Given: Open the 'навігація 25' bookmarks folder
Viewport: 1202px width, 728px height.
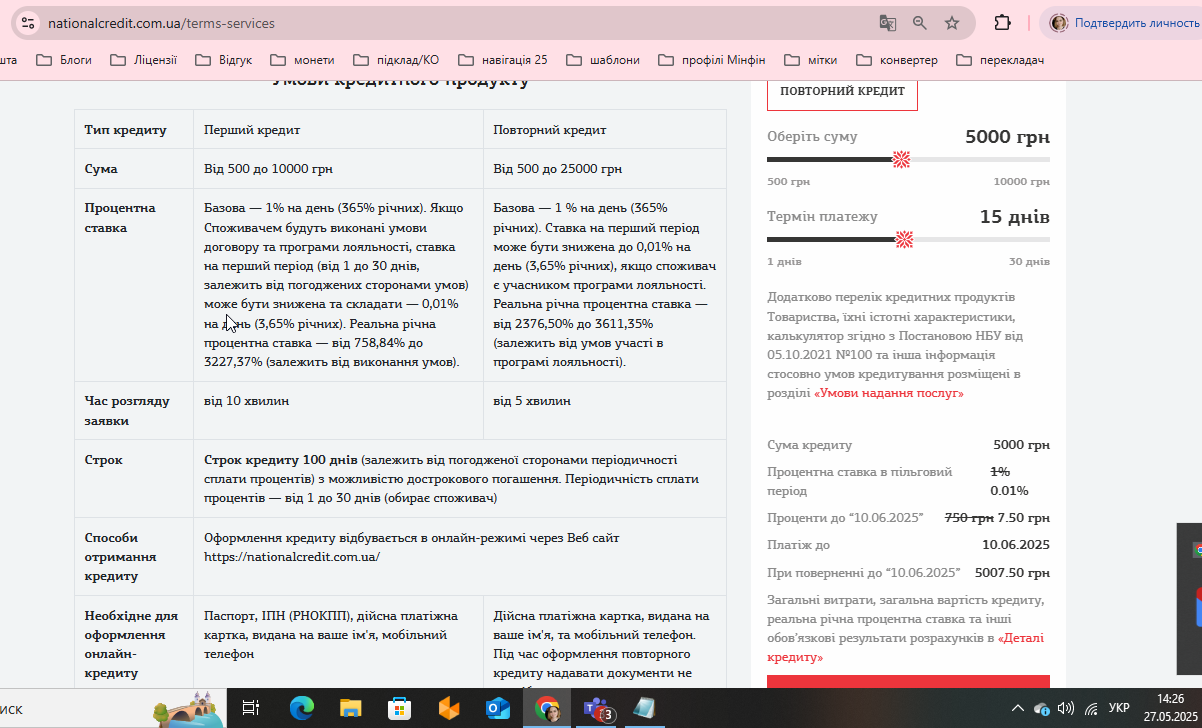Looking at the screenshot, I should [x=502, y=60].
